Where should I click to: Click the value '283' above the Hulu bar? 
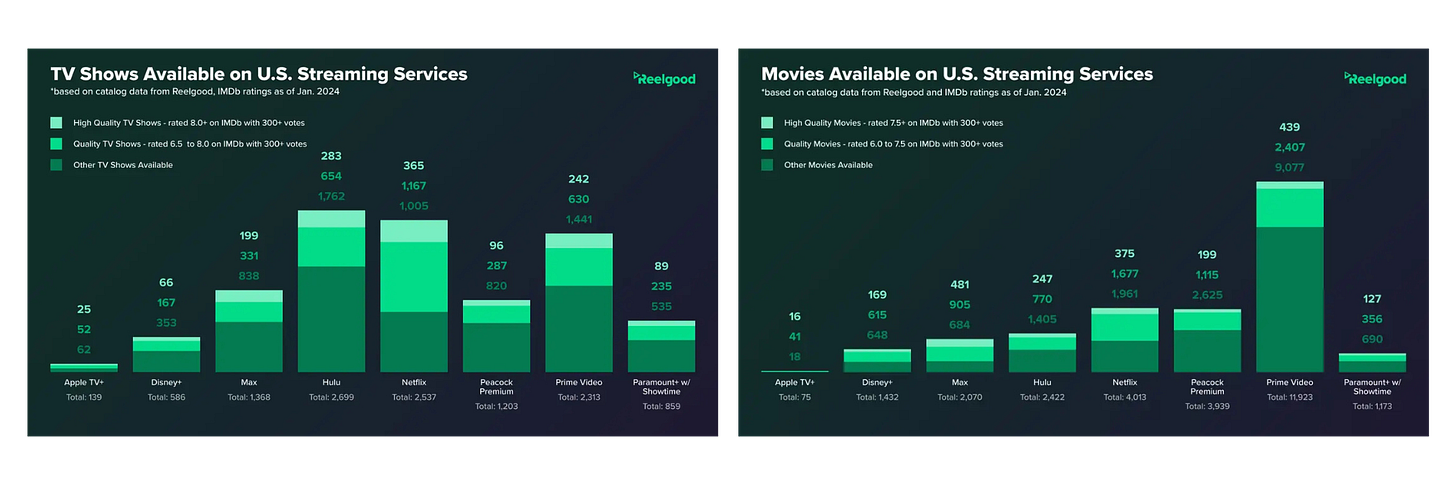331,156
